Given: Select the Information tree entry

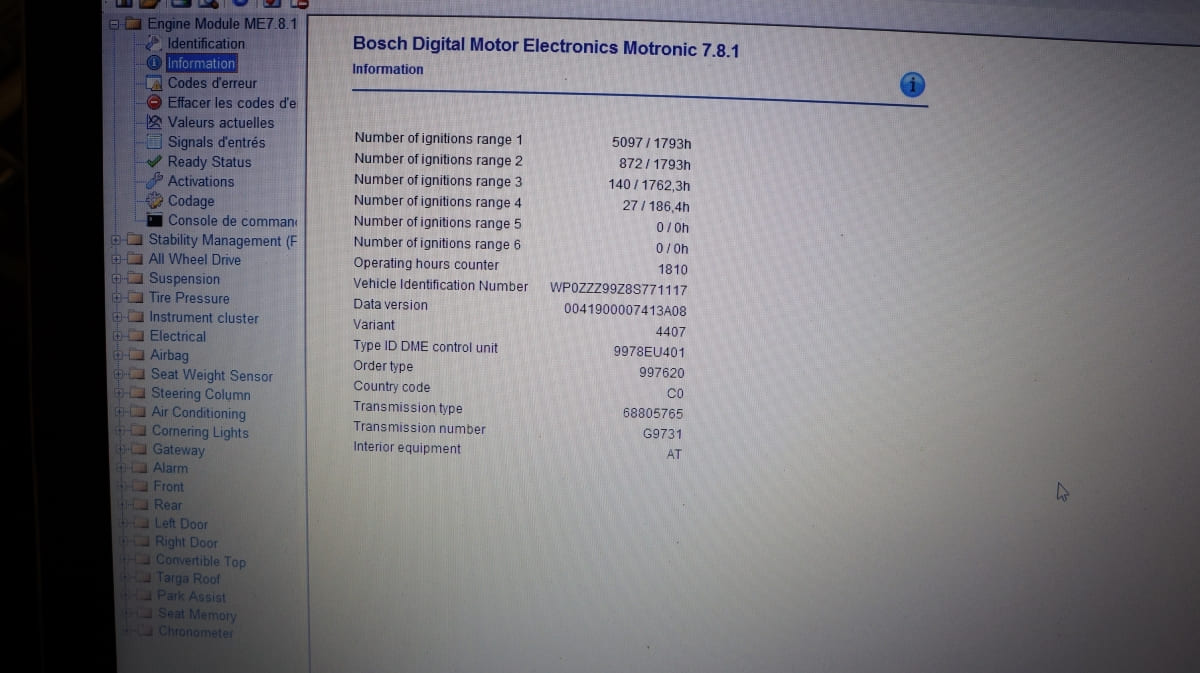Looking at the screenshot, I should click(201, 63).
